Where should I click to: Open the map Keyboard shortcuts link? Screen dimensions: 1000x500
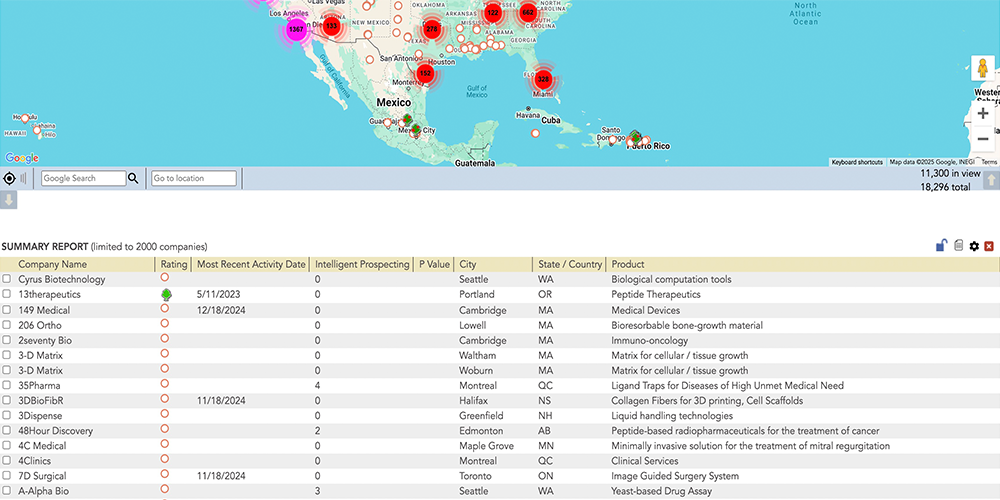tap(857, 163)
